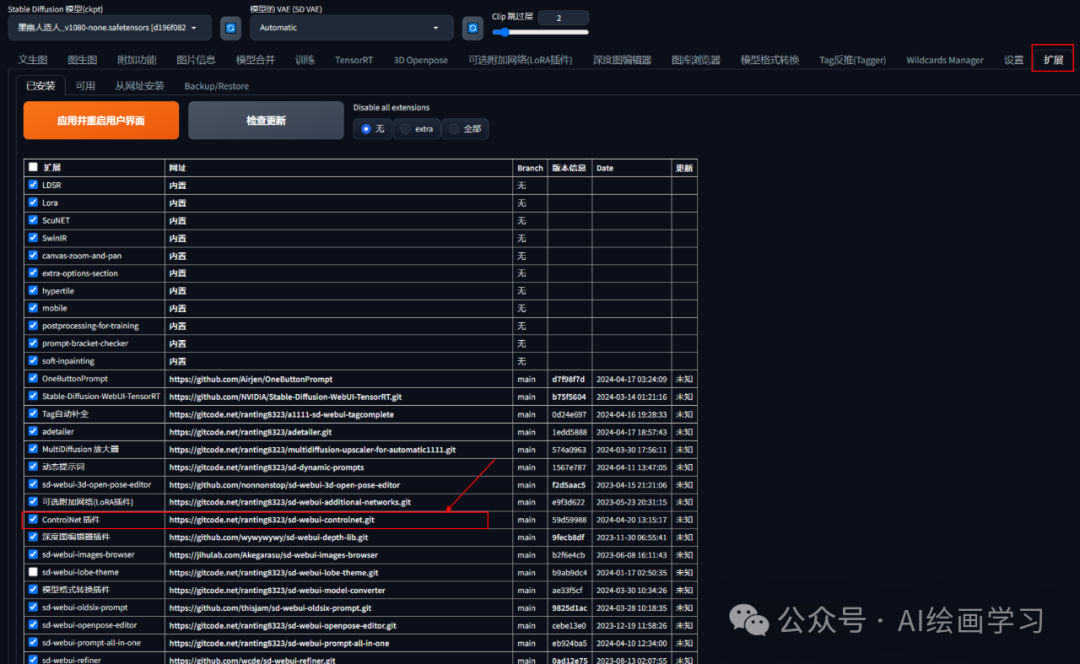1080x664 pixels.
Task: Uncheck the ControlNet 插件 checkbox
Action: pos(33,519)
